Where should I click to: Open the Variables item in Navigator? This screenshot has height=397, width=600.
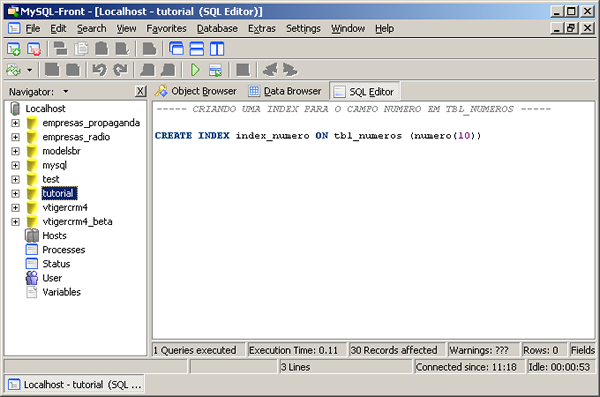click(x=62, y=292)
